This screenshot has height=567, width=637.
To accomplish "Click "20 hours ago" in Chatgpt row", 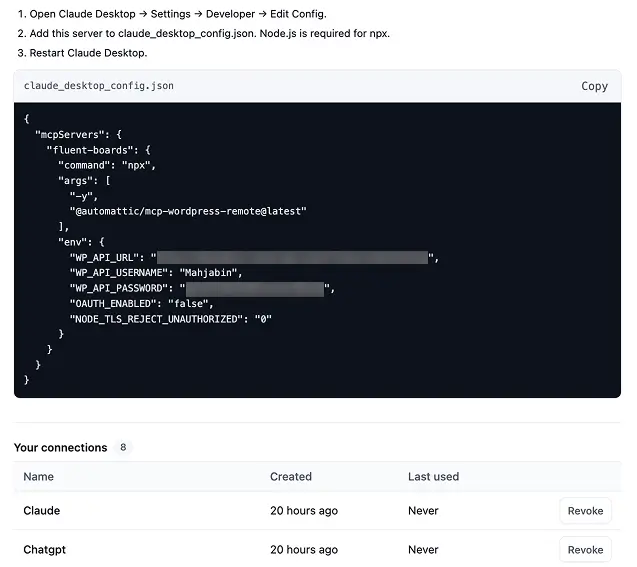I will pos(304,550).
